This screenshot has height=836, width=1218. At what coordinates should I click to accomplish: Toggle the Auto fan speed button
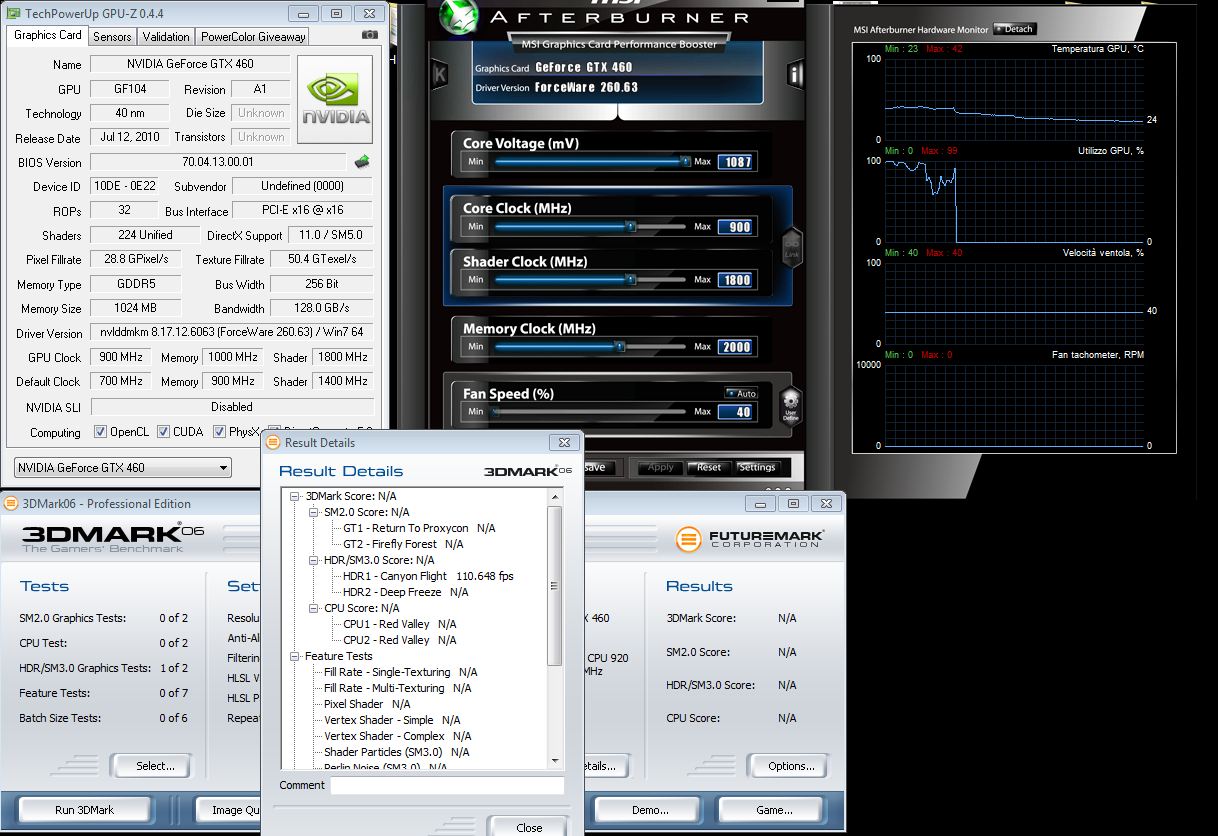pos(740,393)
